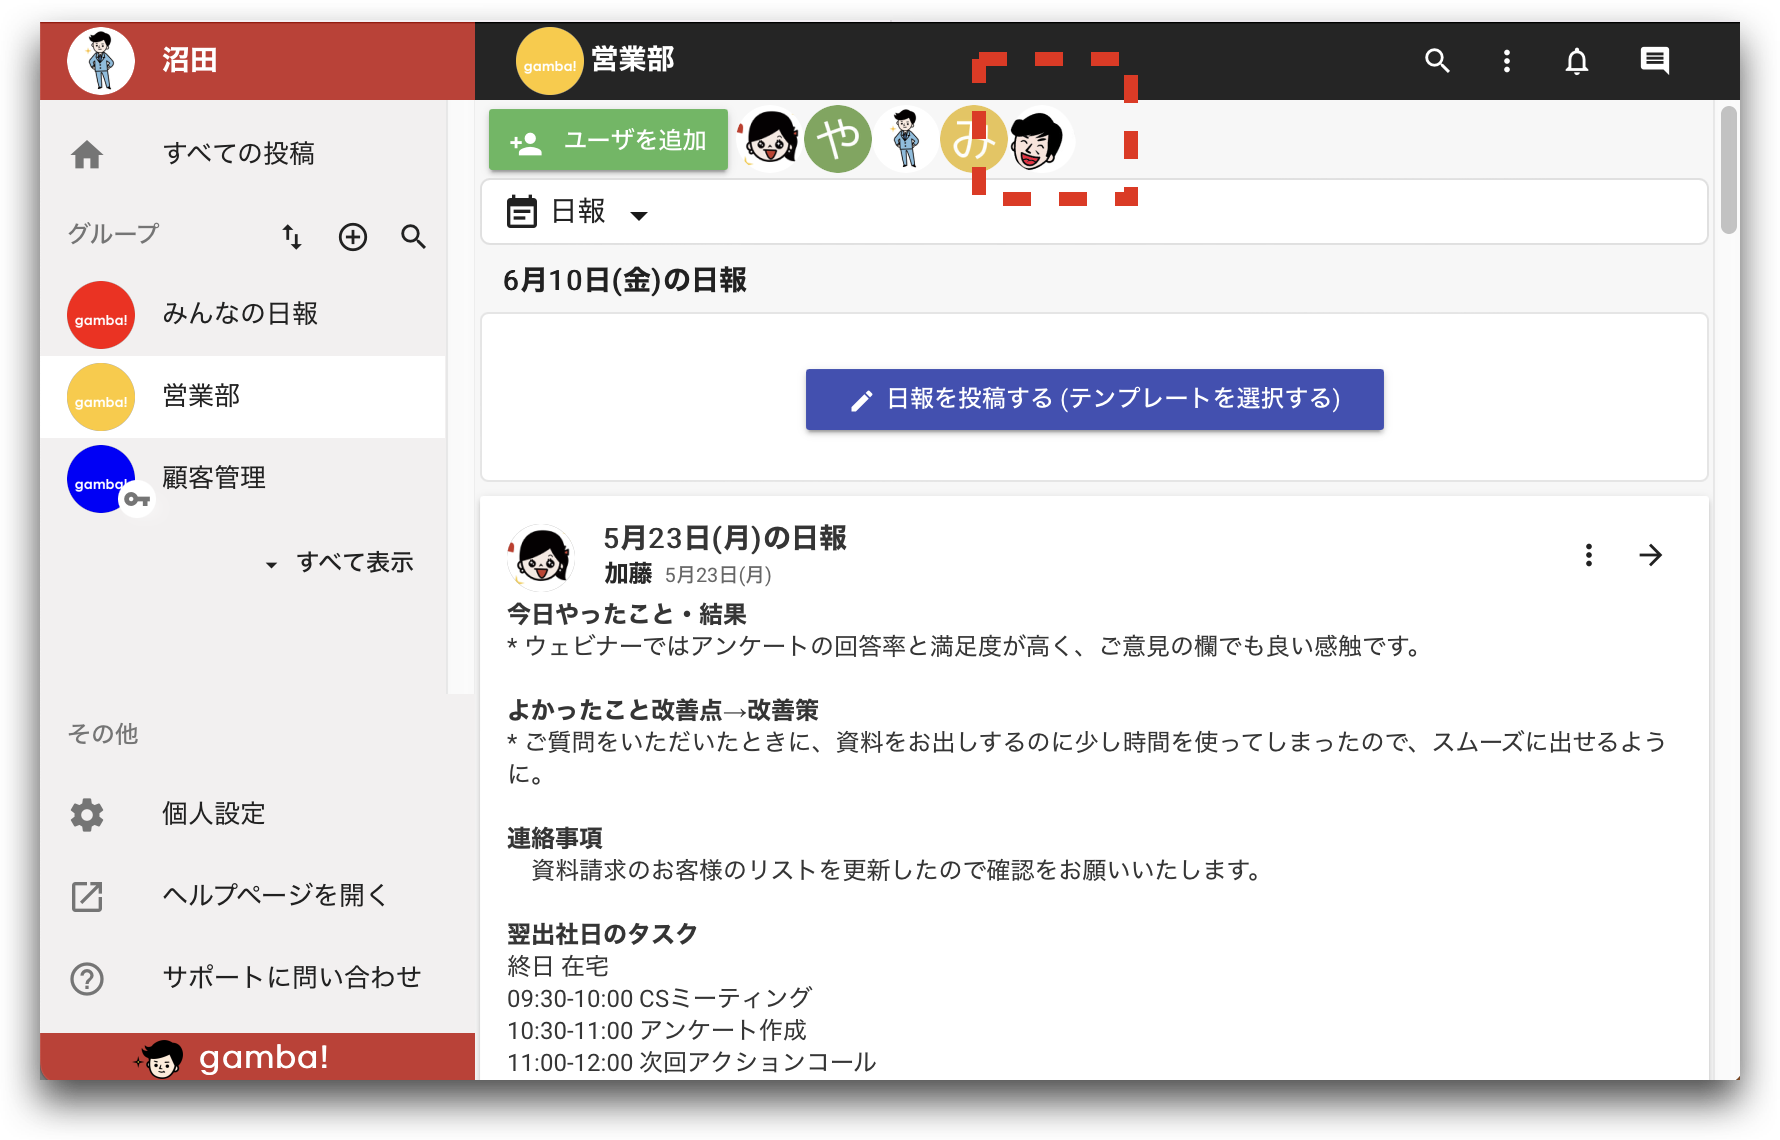Open notifications bell
Viewport: 1780px width, 1140px height.
tap(1577, 61)
